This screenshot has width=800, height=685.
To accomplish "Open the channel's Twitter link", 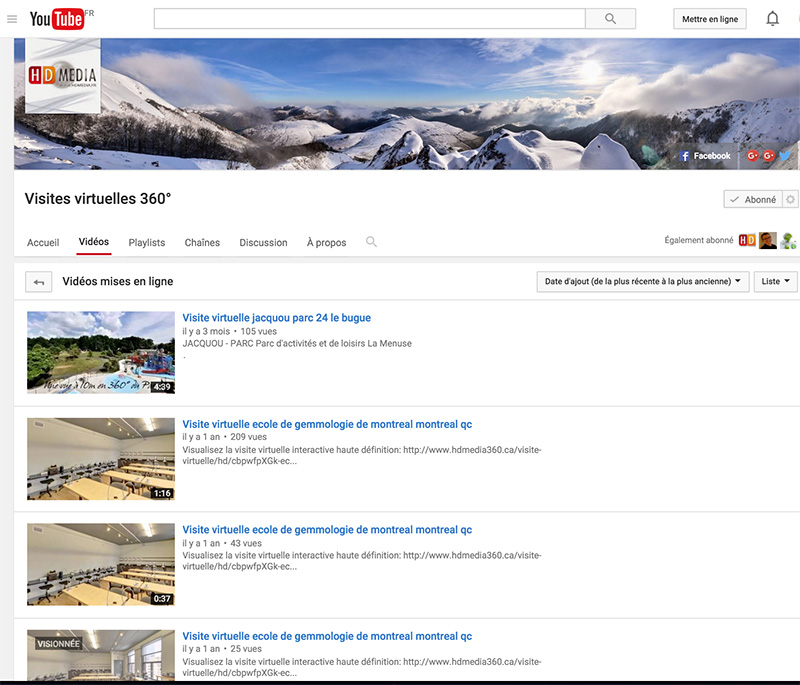I will [x=786, y=156].
